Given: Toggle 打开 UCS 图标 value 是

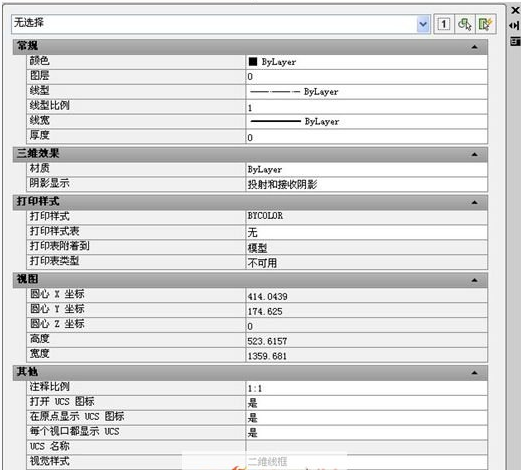Looking at the screenshot, I should pos(367,403).
